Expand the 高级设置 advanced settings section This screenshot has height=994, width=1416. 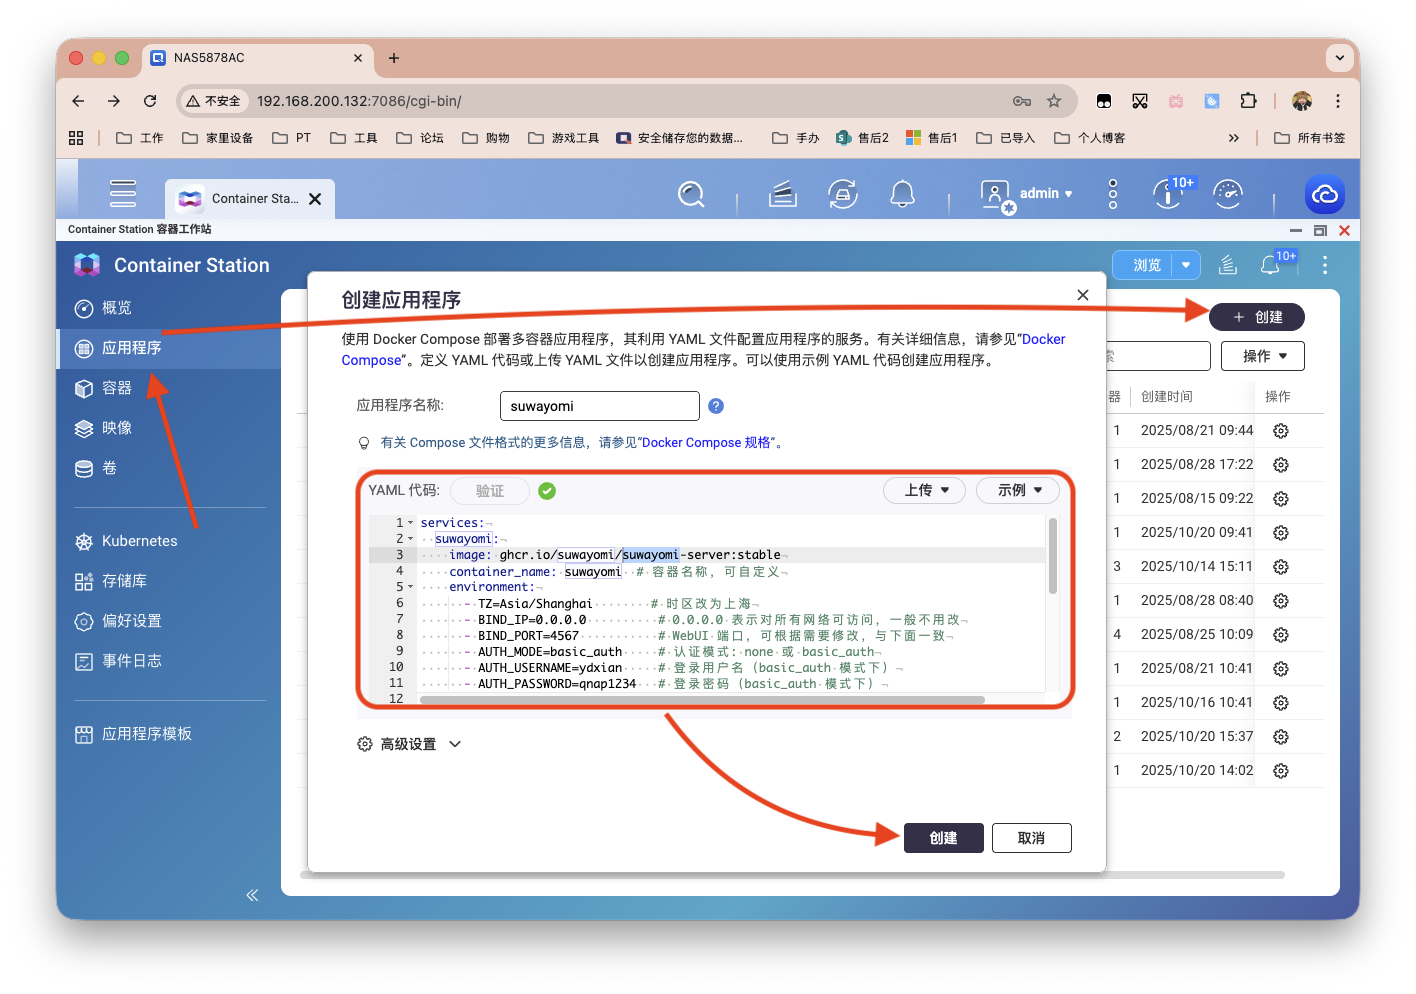409,744
